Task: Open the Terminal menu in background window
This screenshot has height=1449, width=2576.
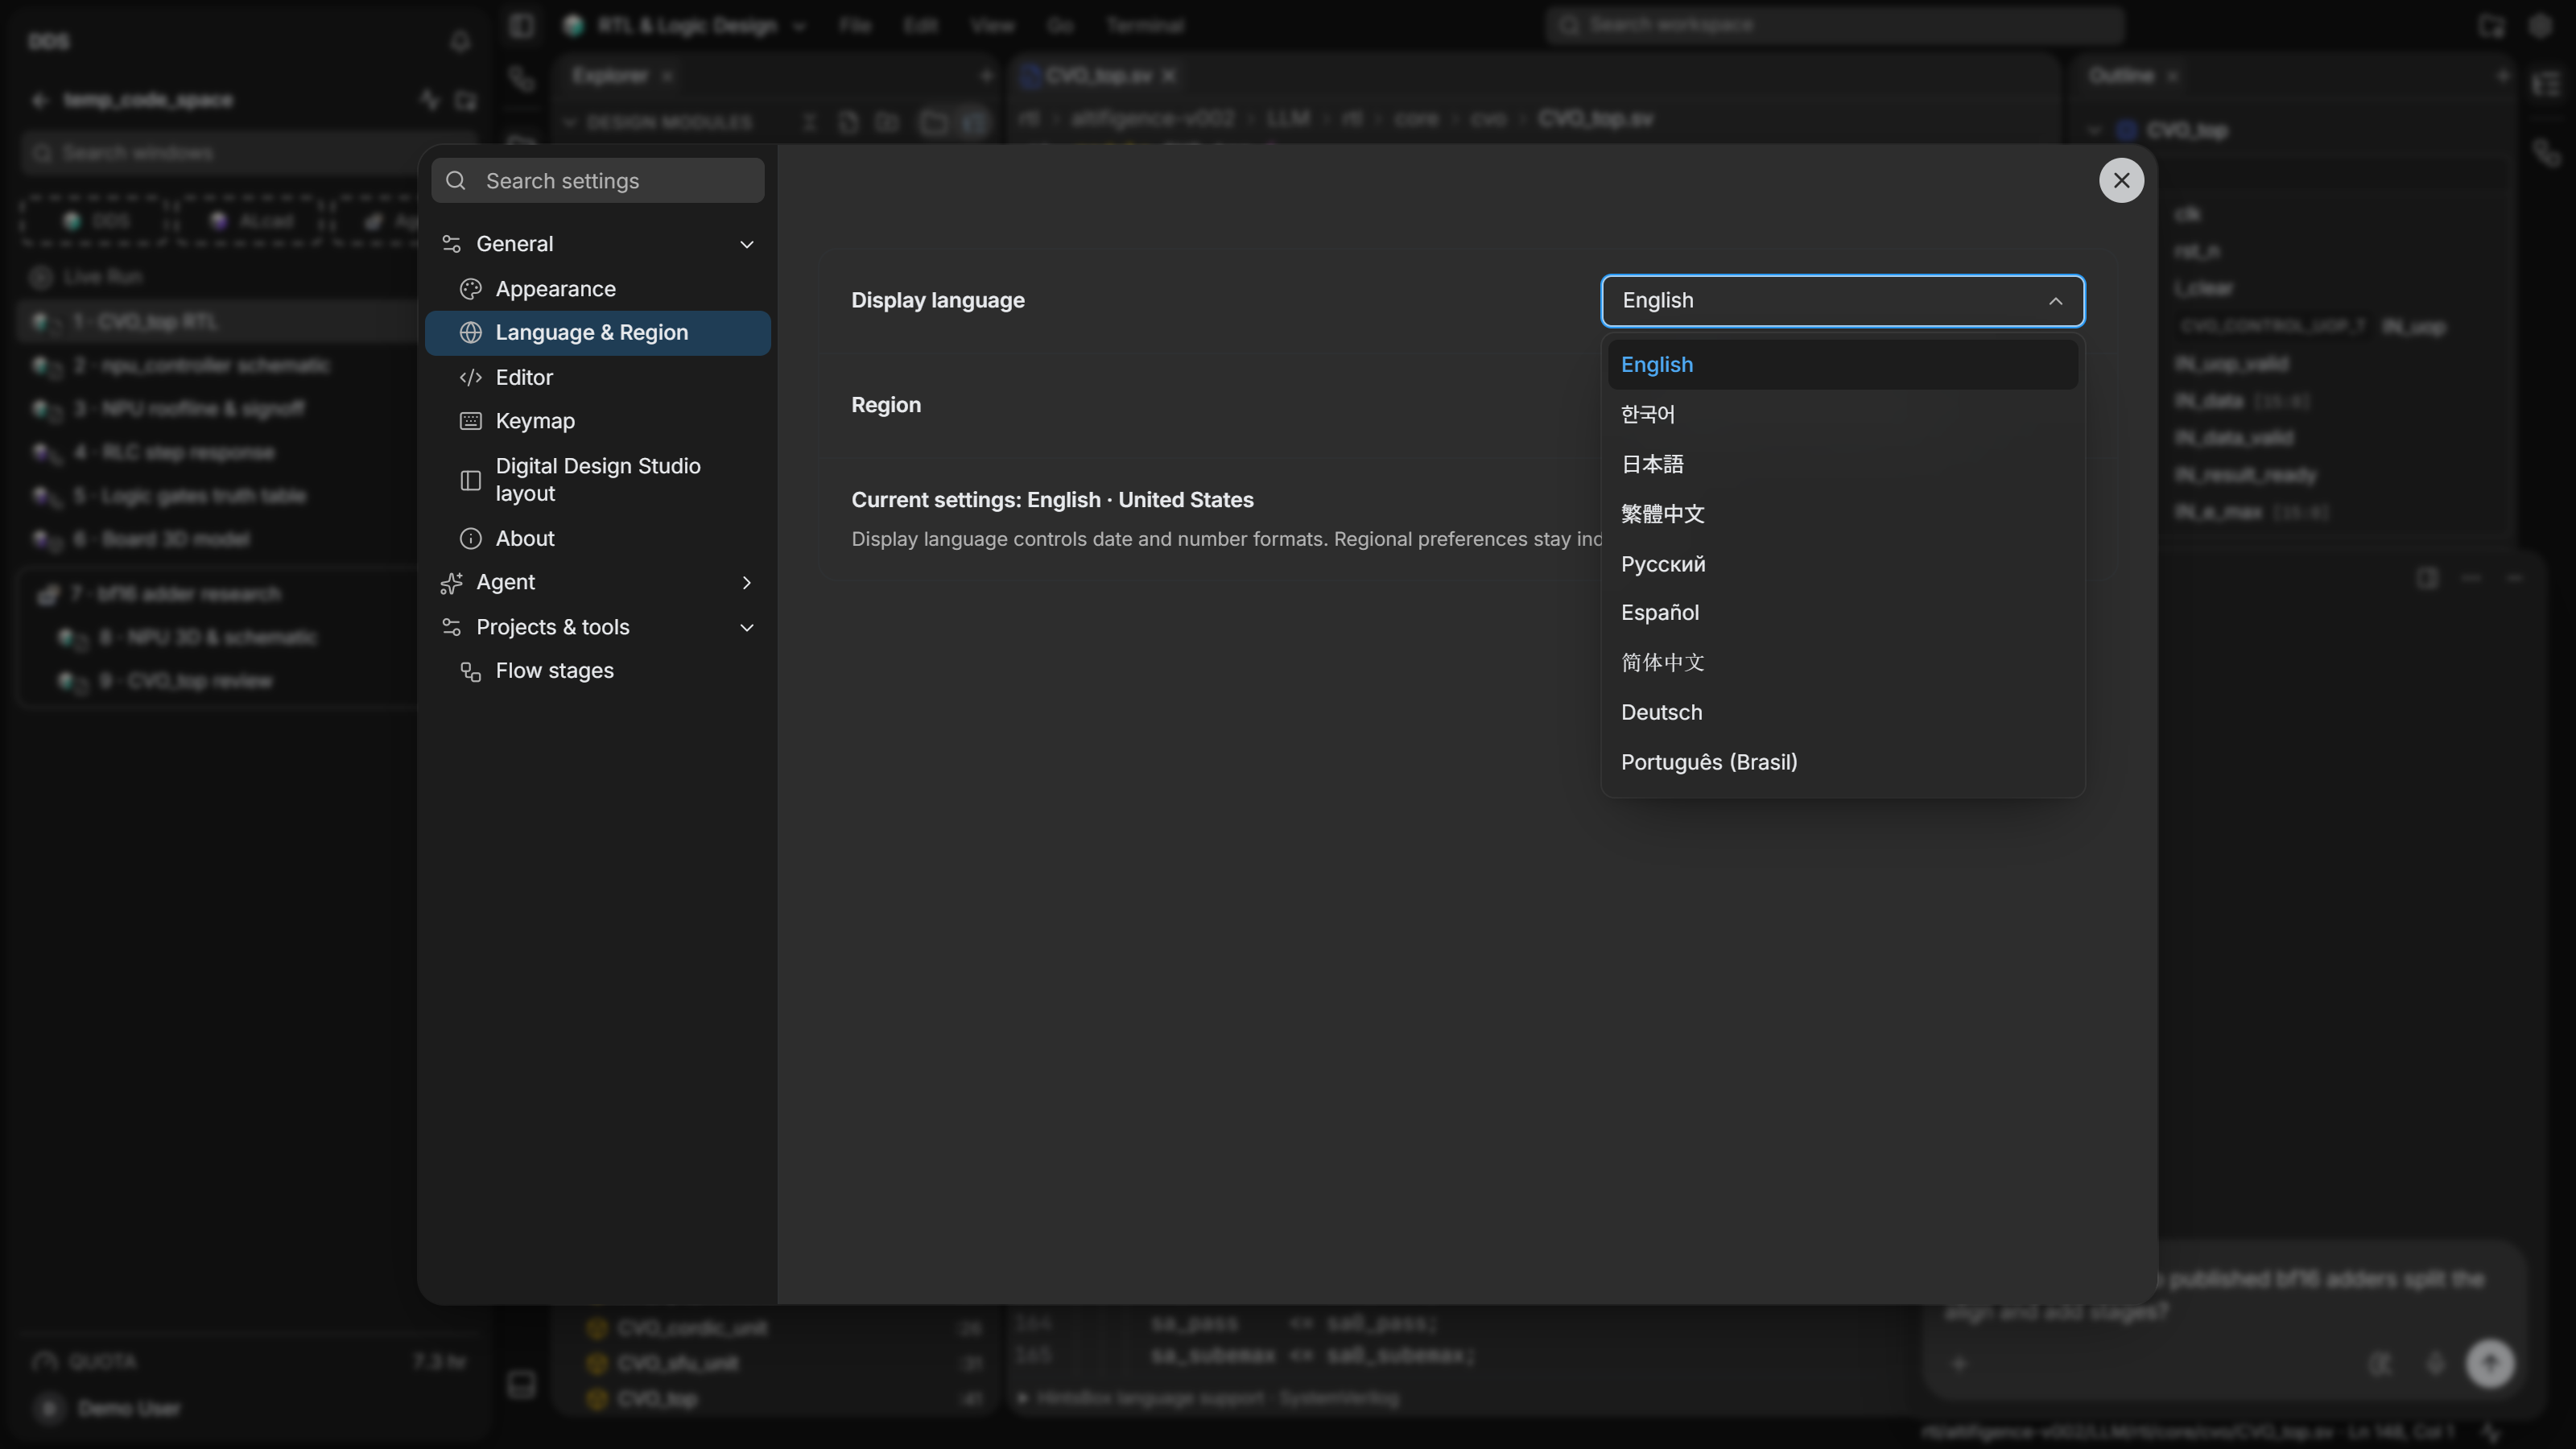Action: (x=1145, y=25)
